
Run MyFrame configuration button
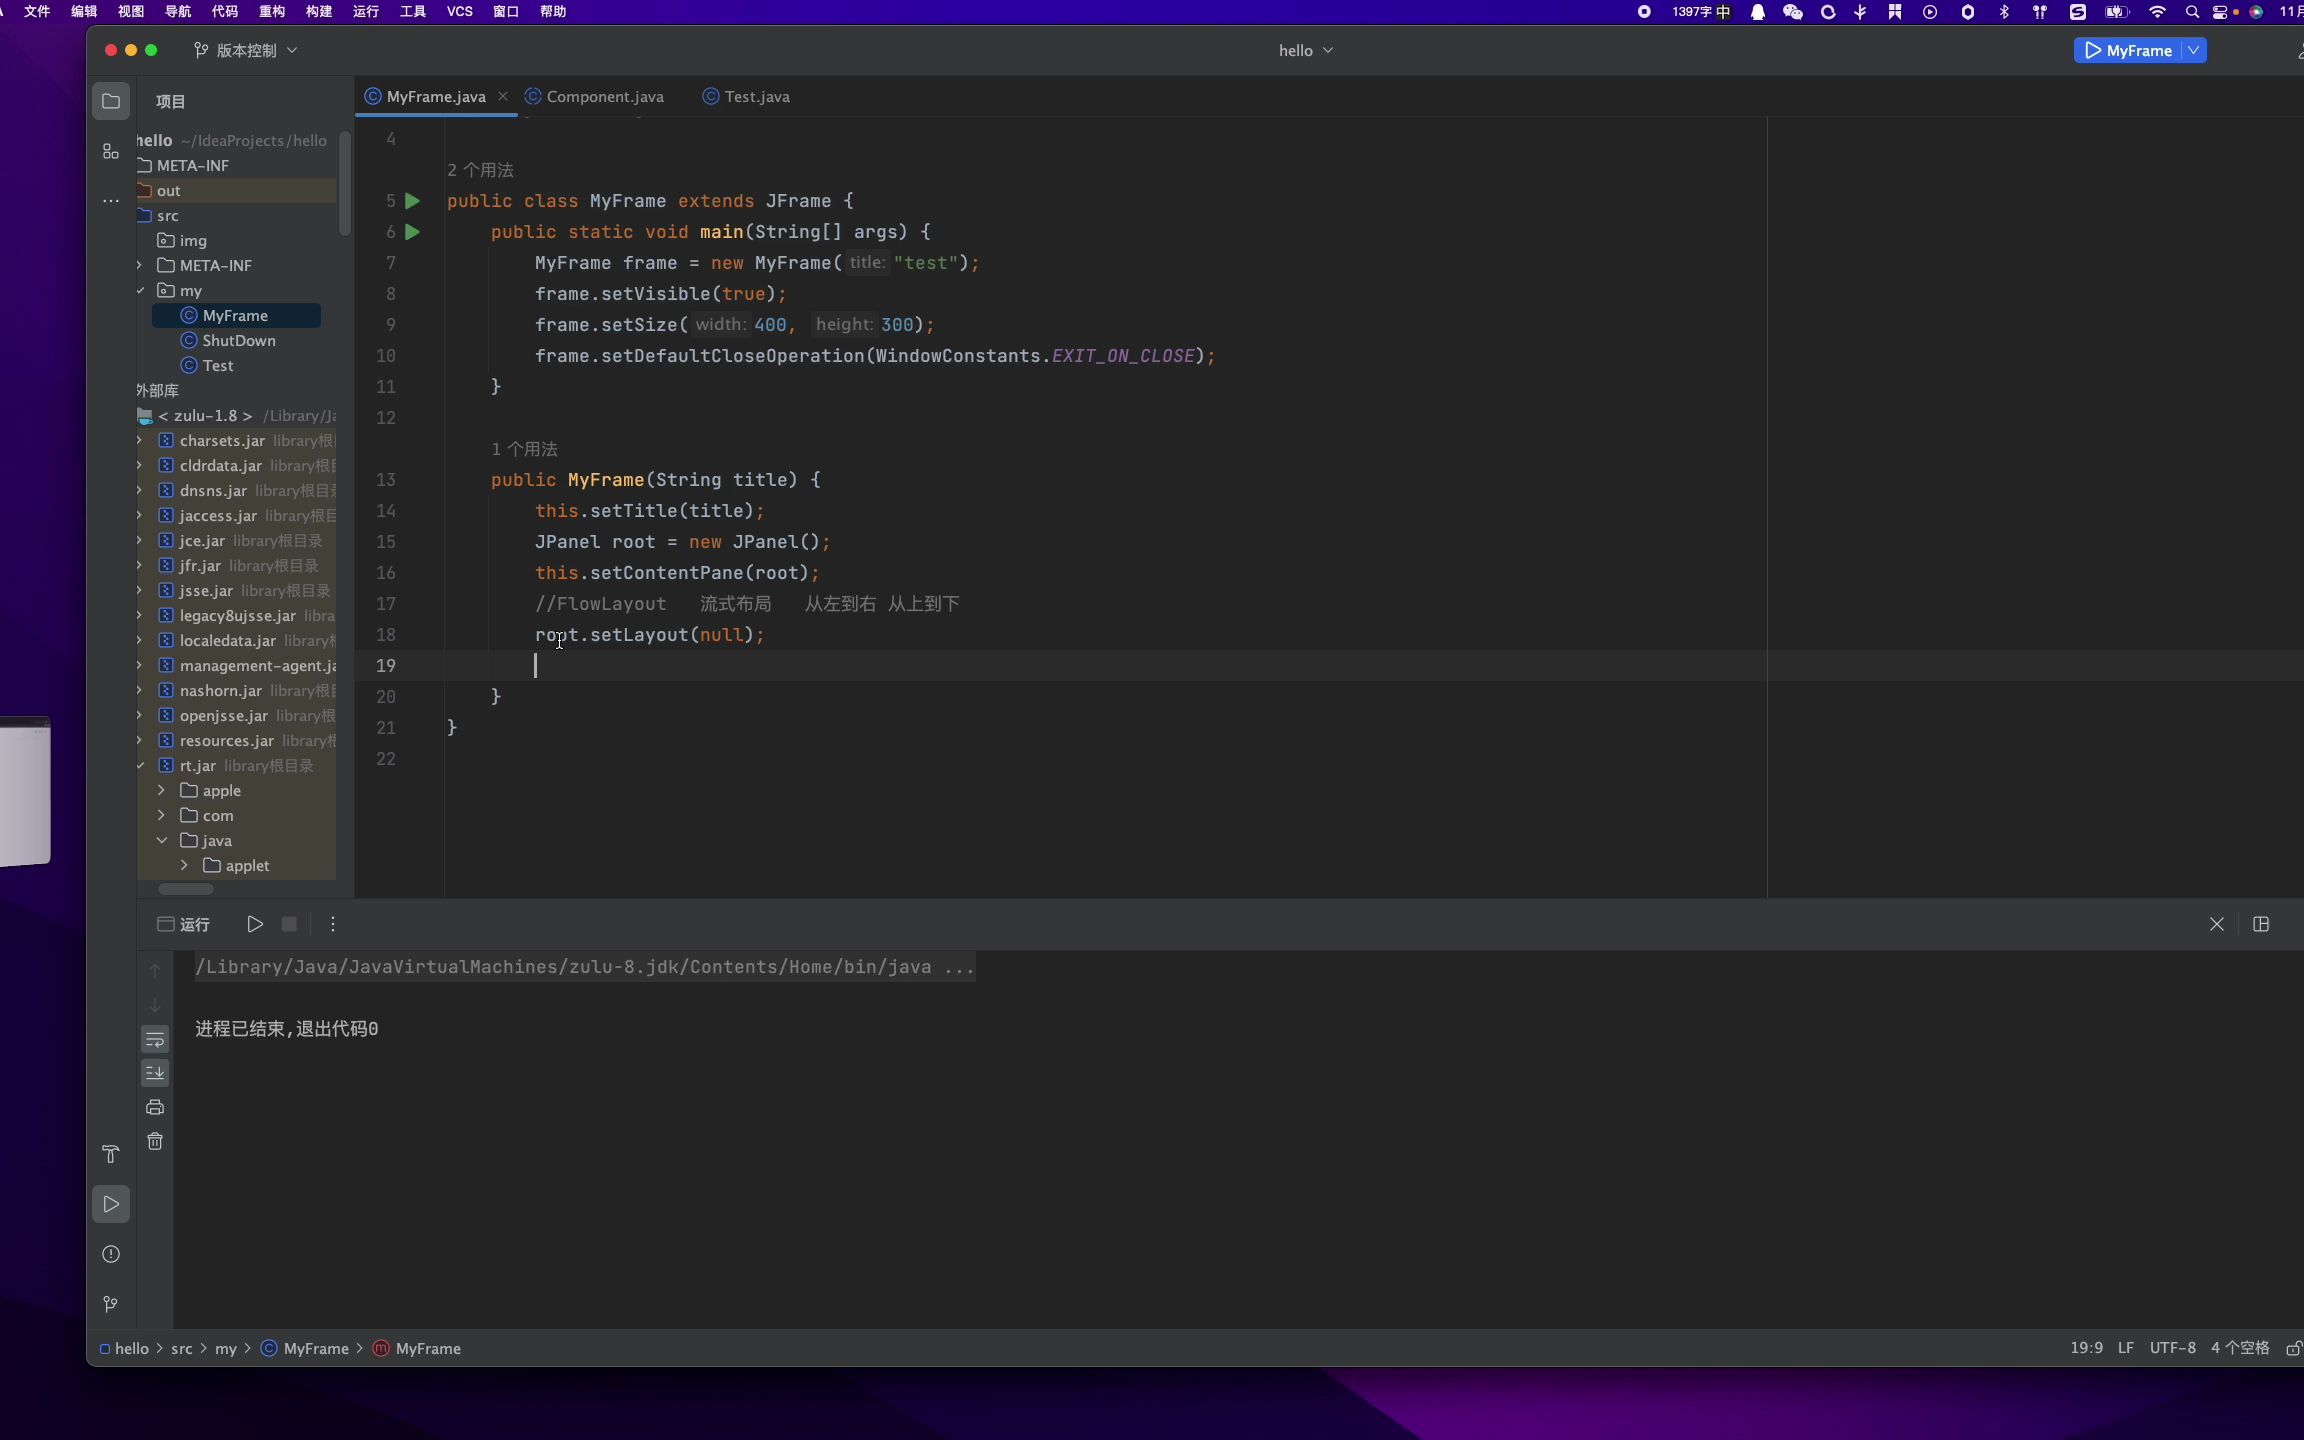pyautogui.click(x=2128, y=50)
